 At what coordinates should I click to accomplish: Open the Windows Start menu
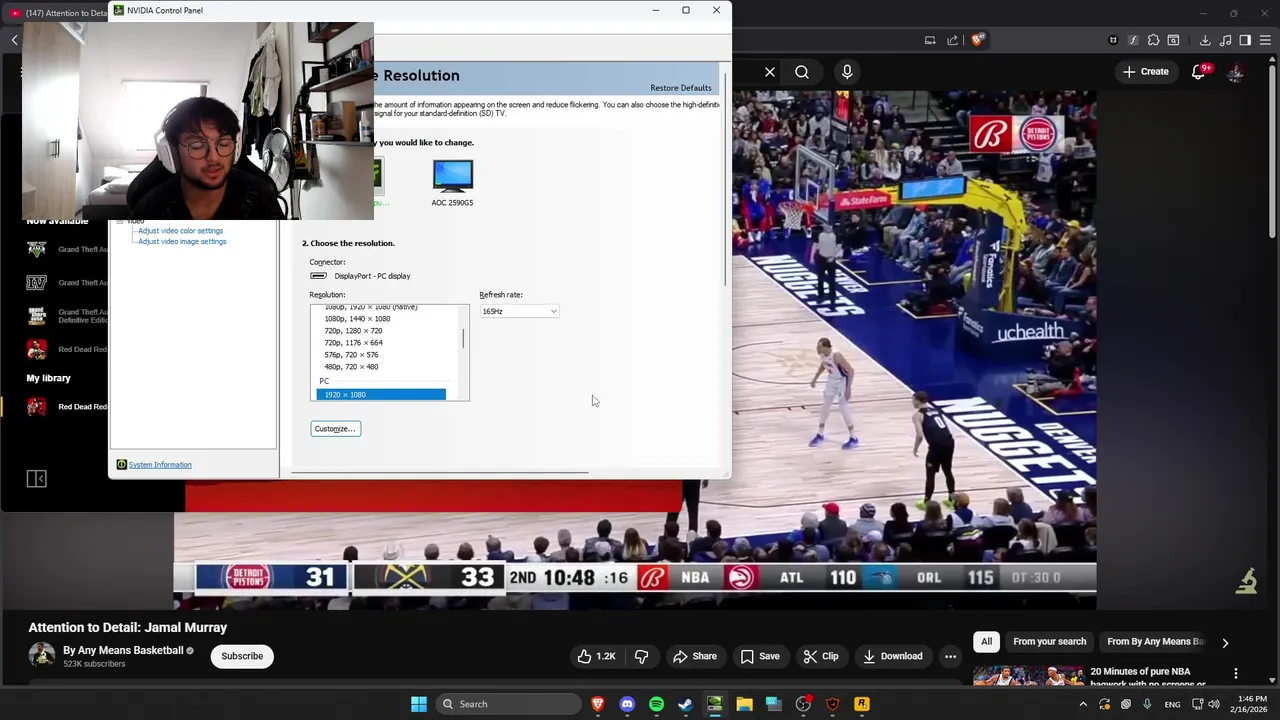pyautogui.click(x=419, y=704)
